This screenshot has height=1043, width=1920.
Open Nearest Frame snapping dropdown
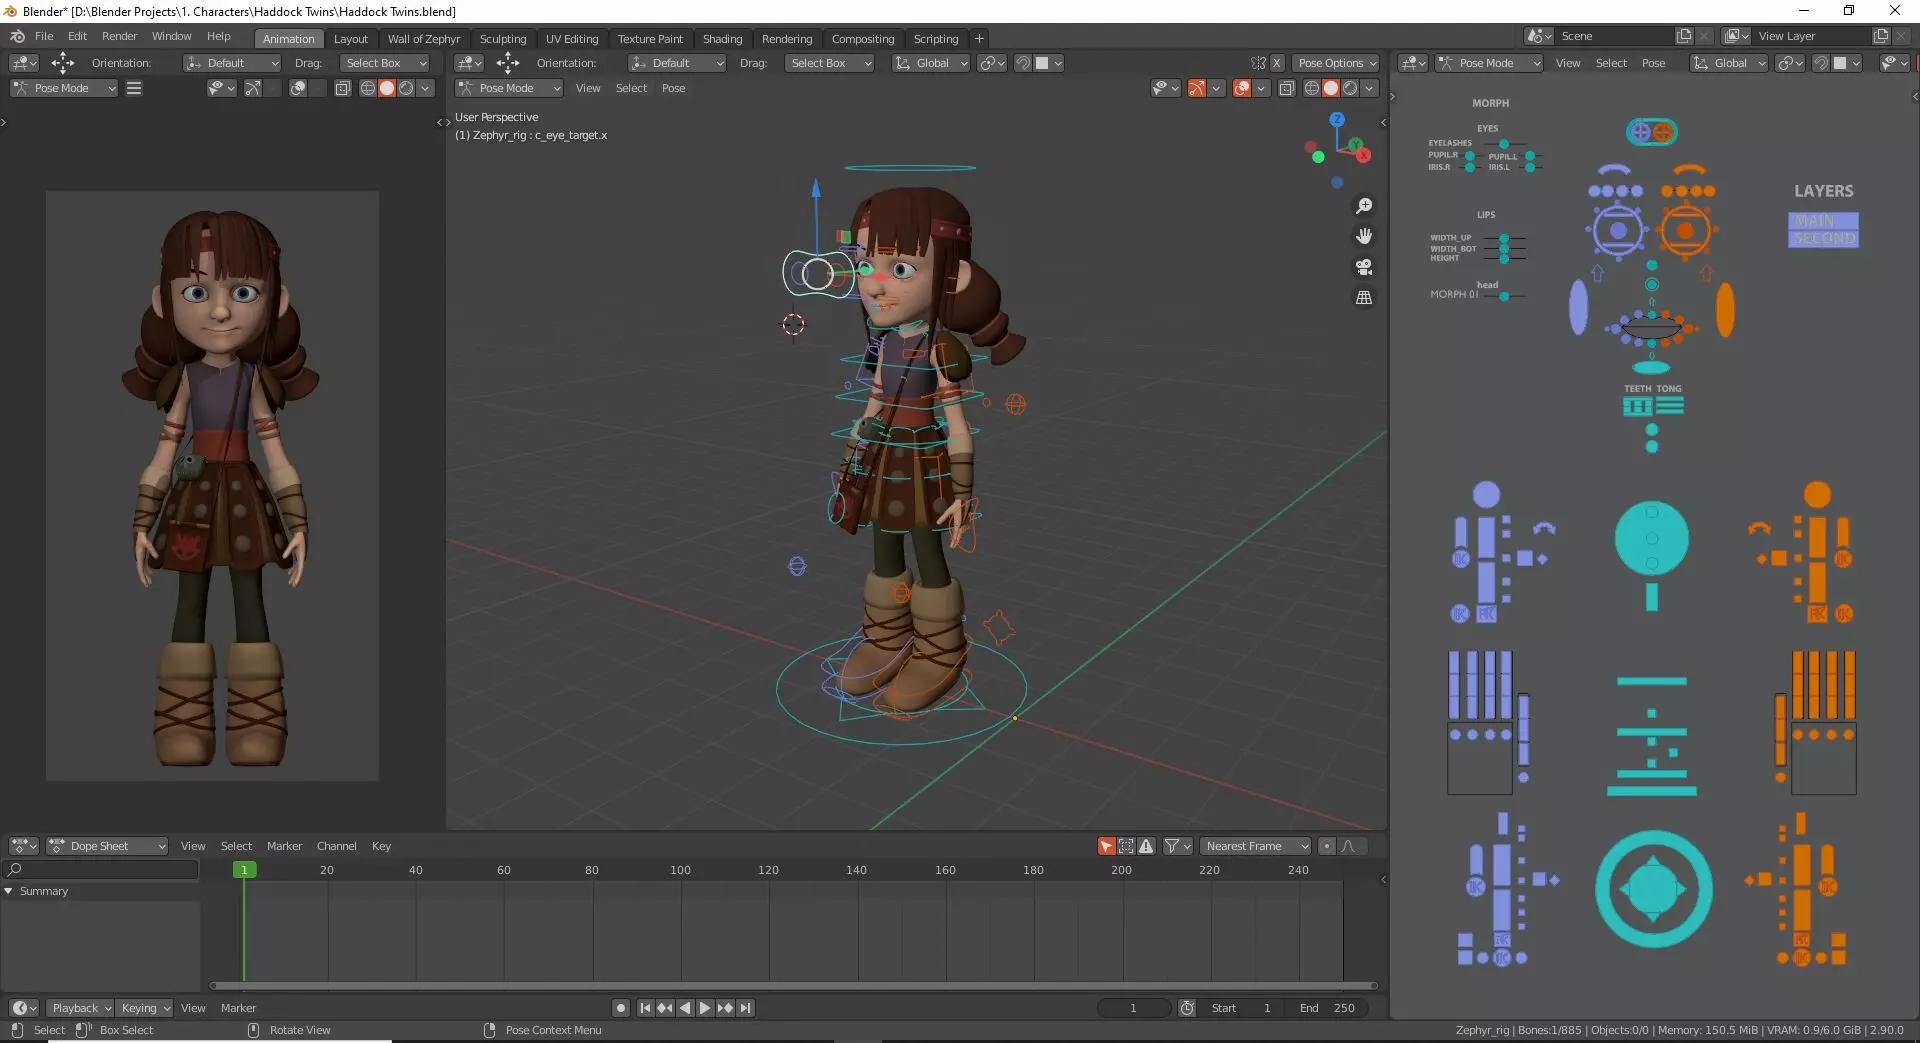pyautogui.click(x=1255, y=846)
